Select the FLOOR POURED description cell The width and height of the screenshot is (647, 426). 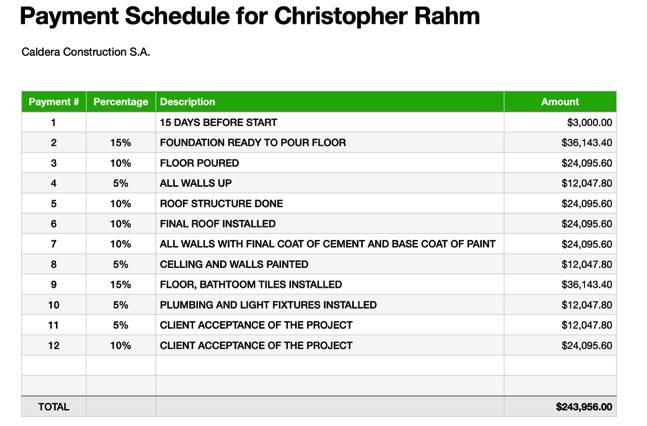[x=329, y=163]
